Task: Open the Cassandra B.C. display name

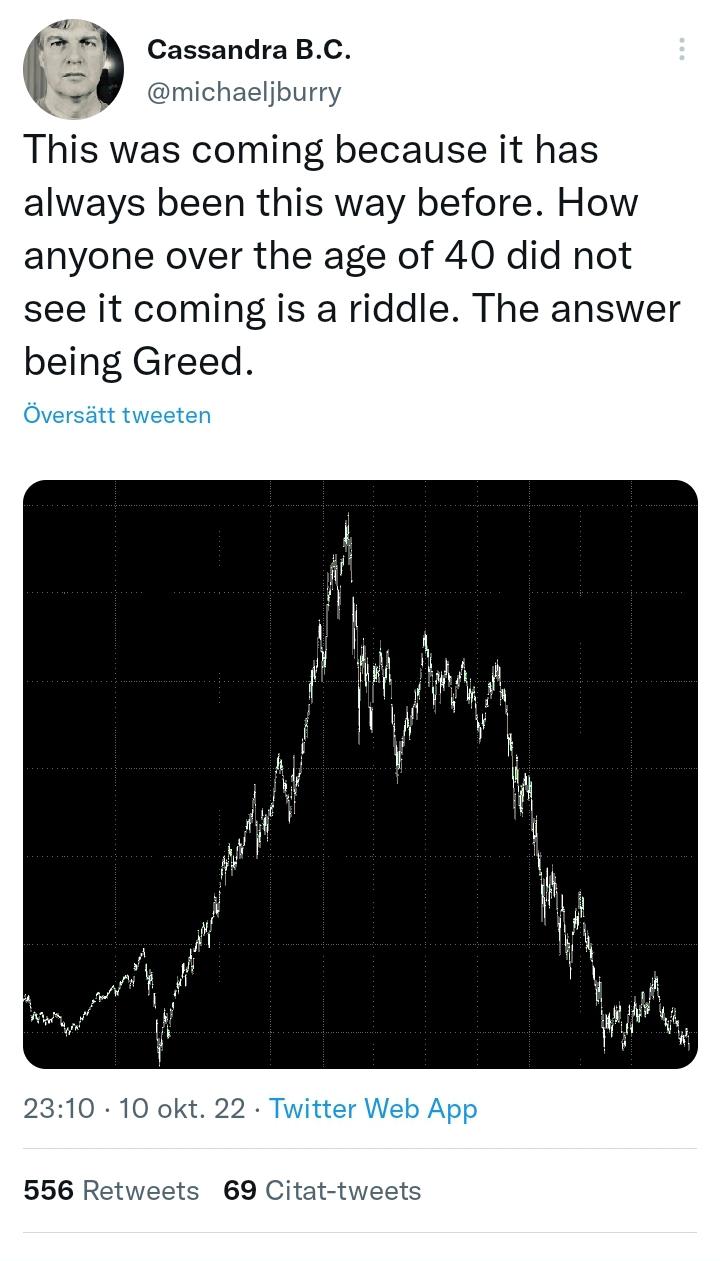Action: click(249, 49)
